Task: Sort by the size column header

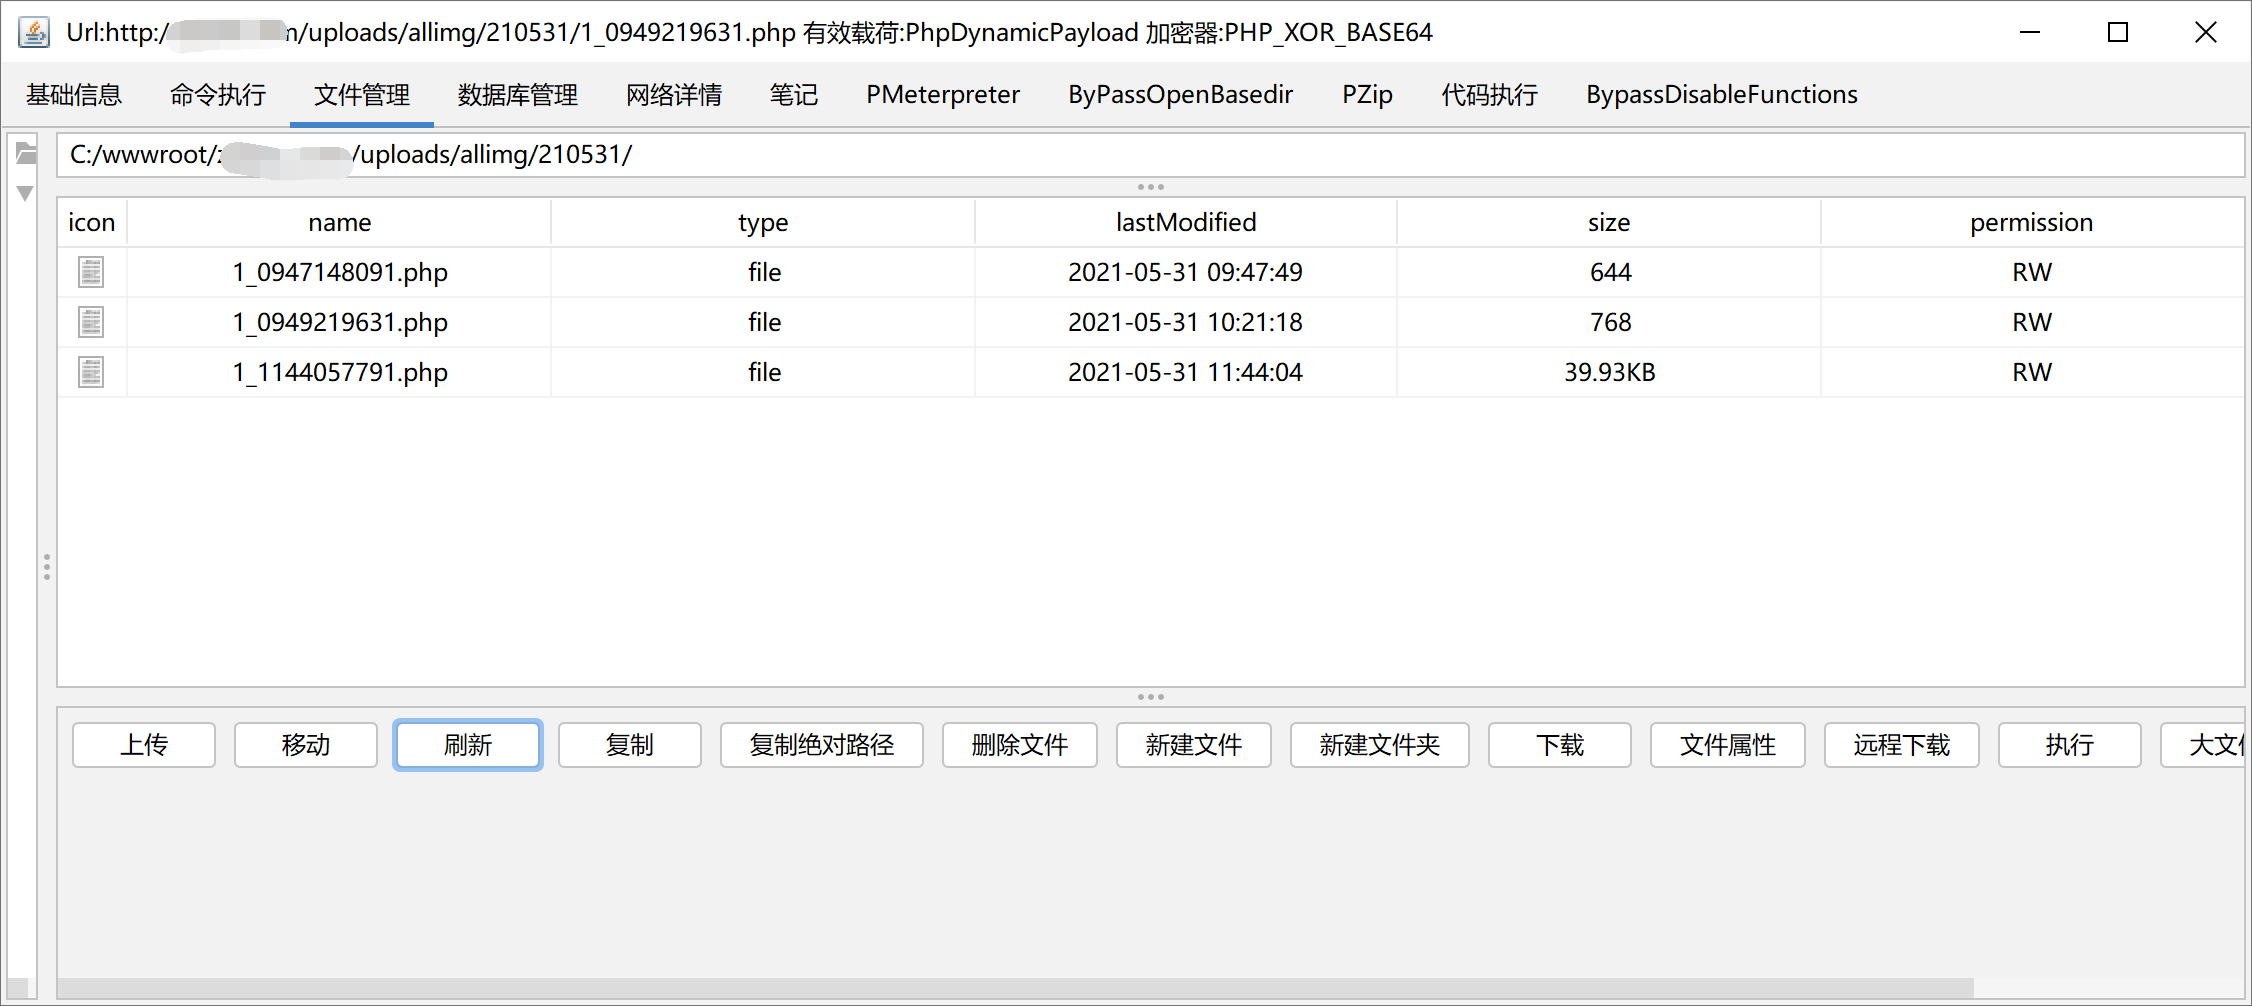Action: point(1609,222)
